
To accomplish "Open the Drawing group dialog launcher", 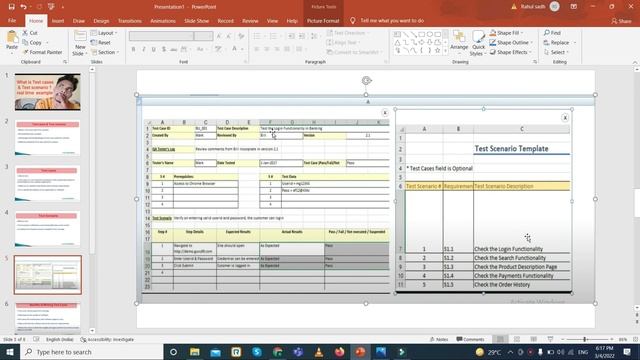I will (535, 62).
